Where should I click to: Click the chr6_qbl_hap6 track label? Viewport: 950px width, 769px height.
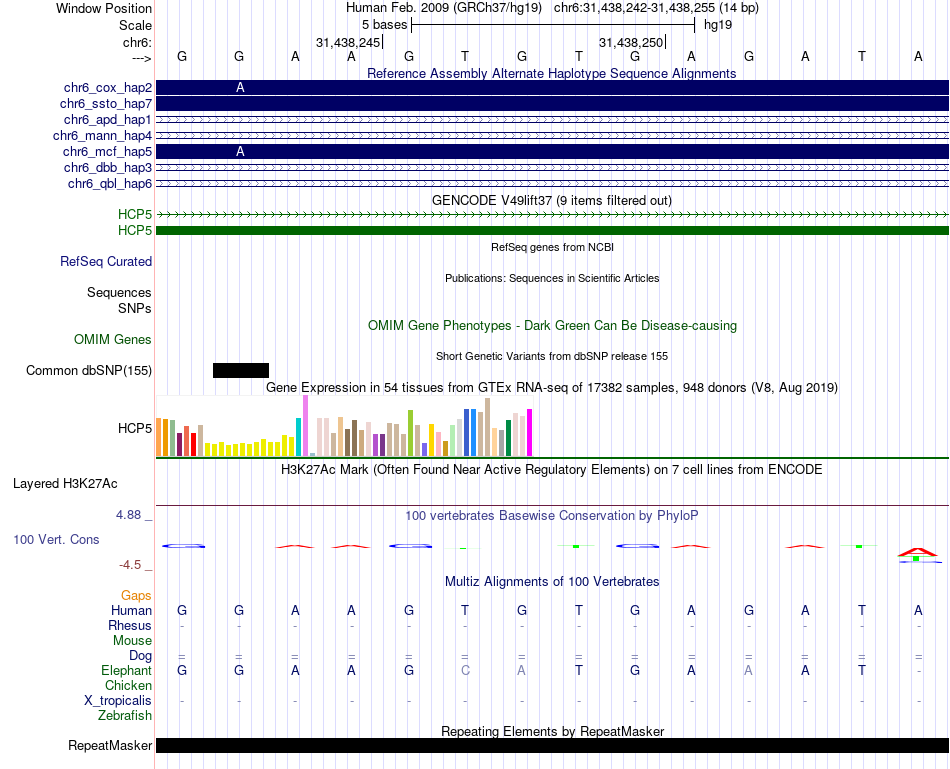click(x=110, y=184)
